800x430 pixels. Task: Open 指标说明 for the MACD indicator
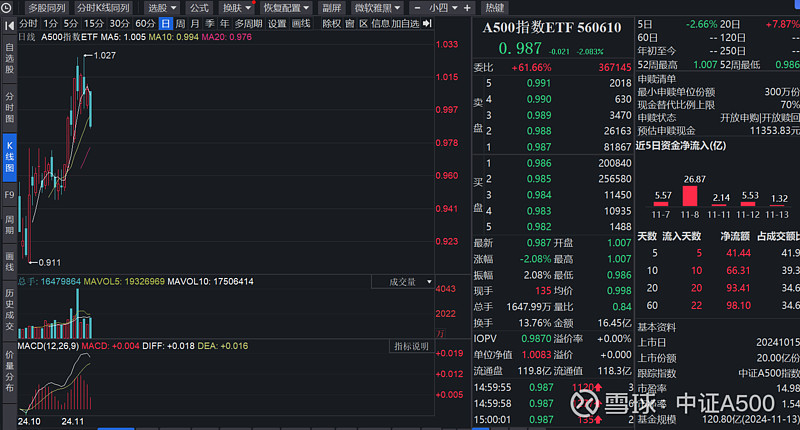tap(412, 346)
